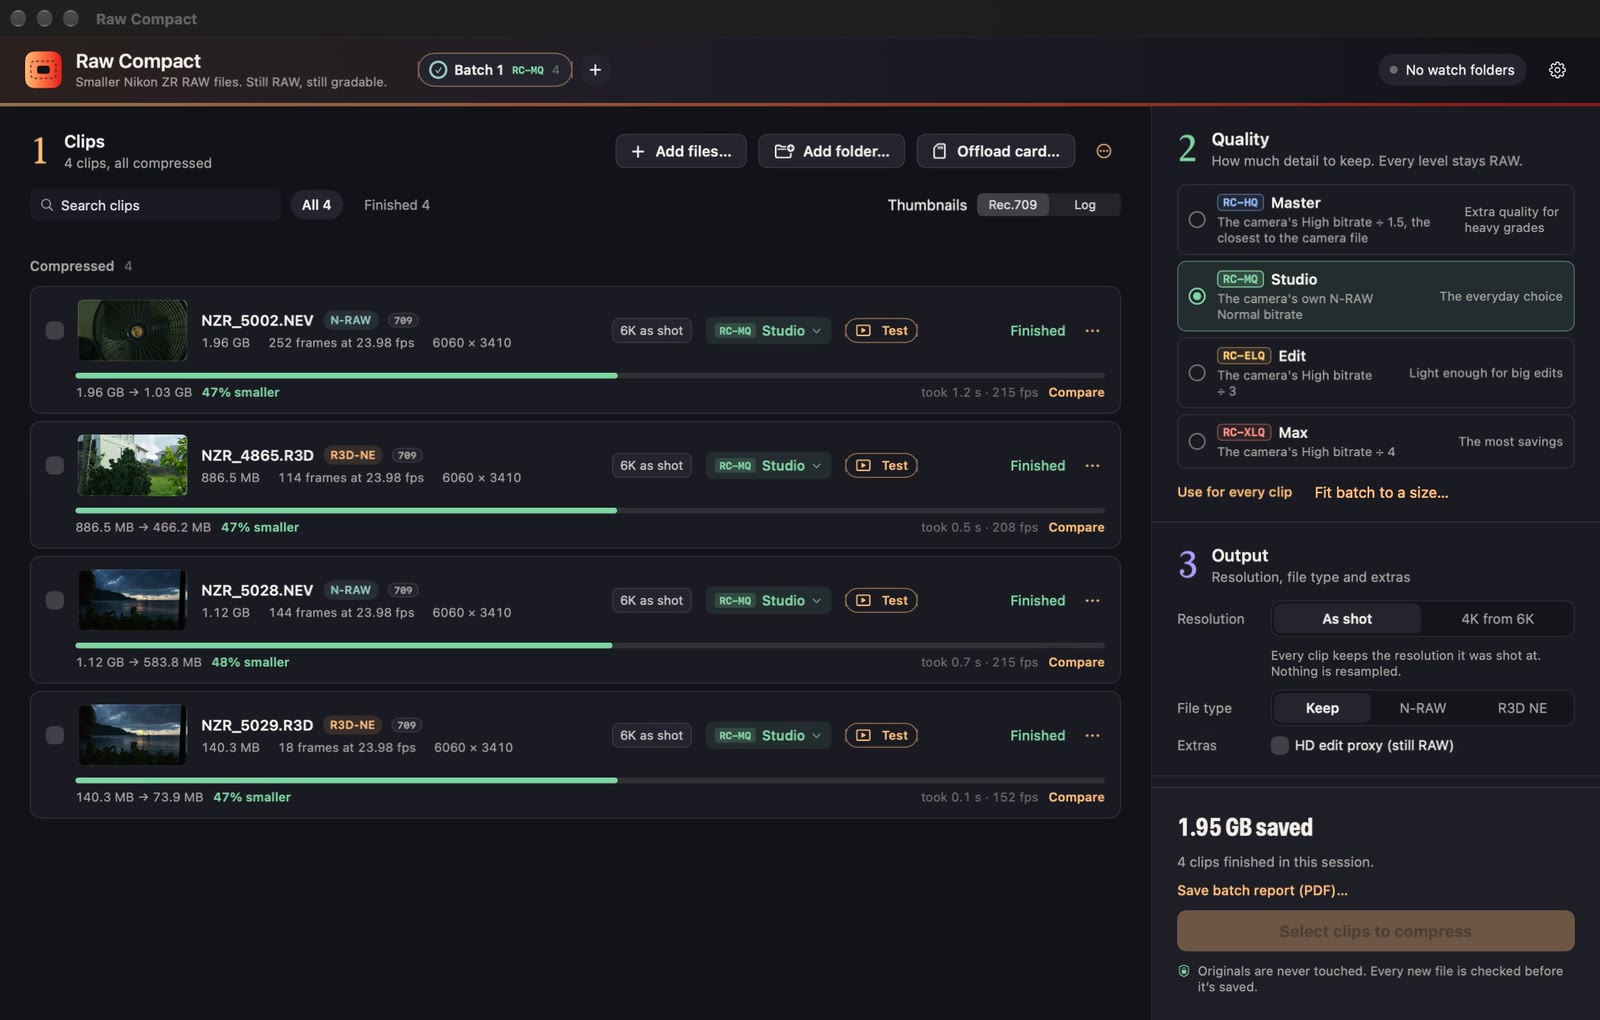This screenshot has height=1020, width=1600.
Task: Open Studio quality dropdown for NZR_5029.R3D
Action: pyautogui.click(x=768, y=736)
